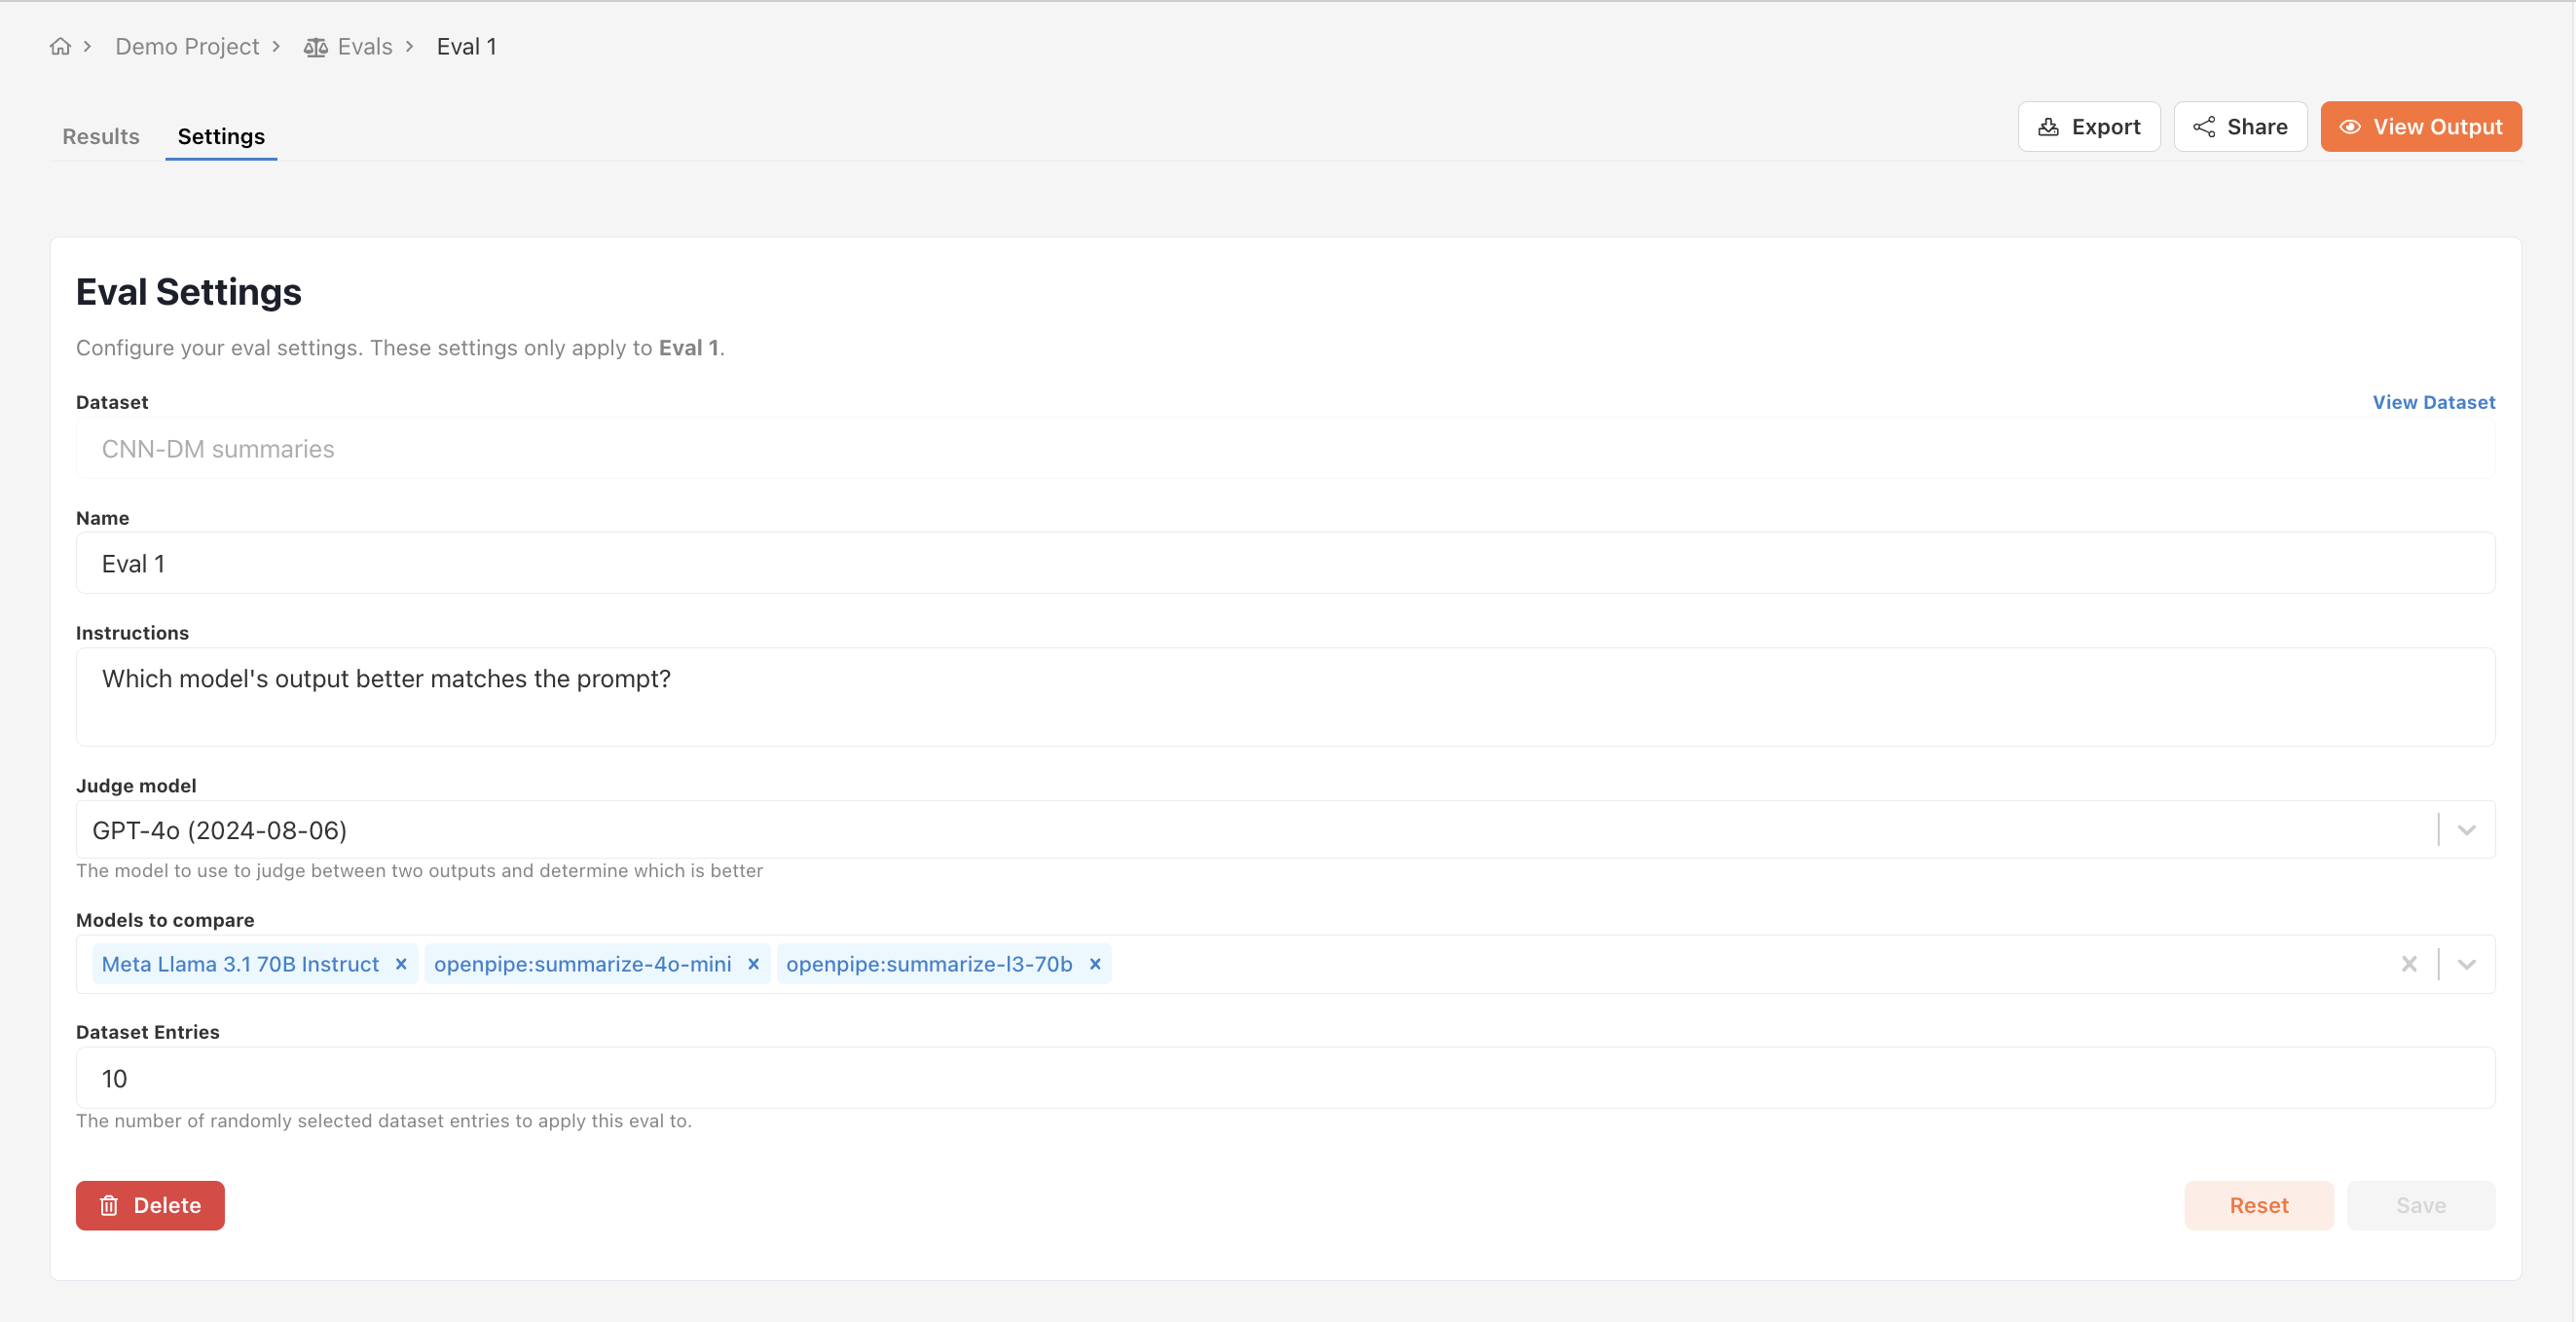The height and width of the screenshot is (1322, 2576).
Task: Remove Meta Llama 3.1 70B Instruct tag
Action: point(401,964)
